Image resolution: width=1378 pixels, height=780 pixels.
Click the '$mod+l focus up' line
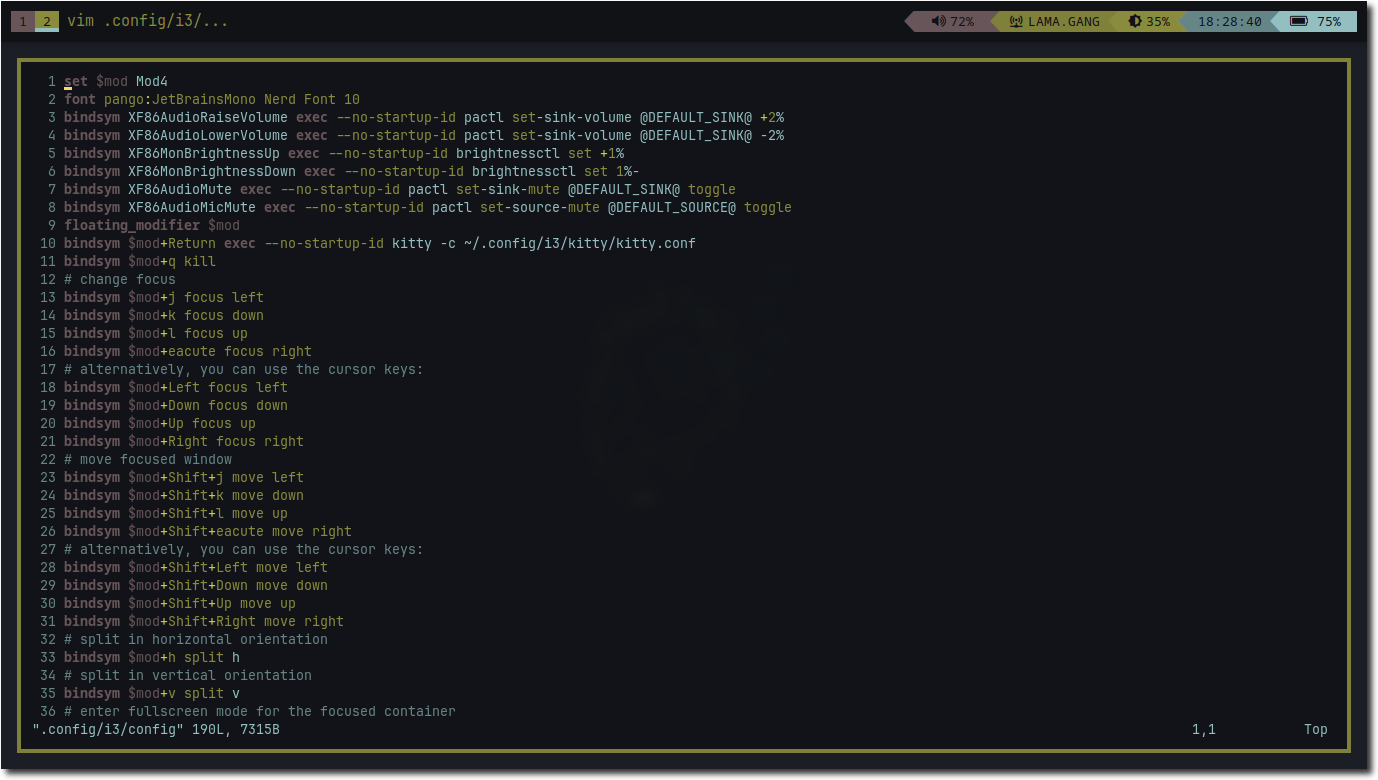click(156, 333)
